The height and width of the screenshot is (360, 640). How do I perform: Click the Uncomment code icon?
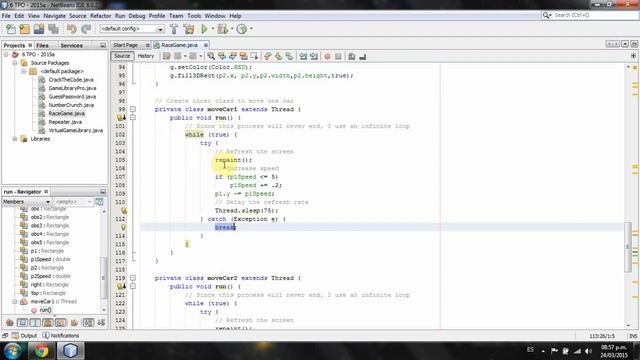[x=362, y=56]
